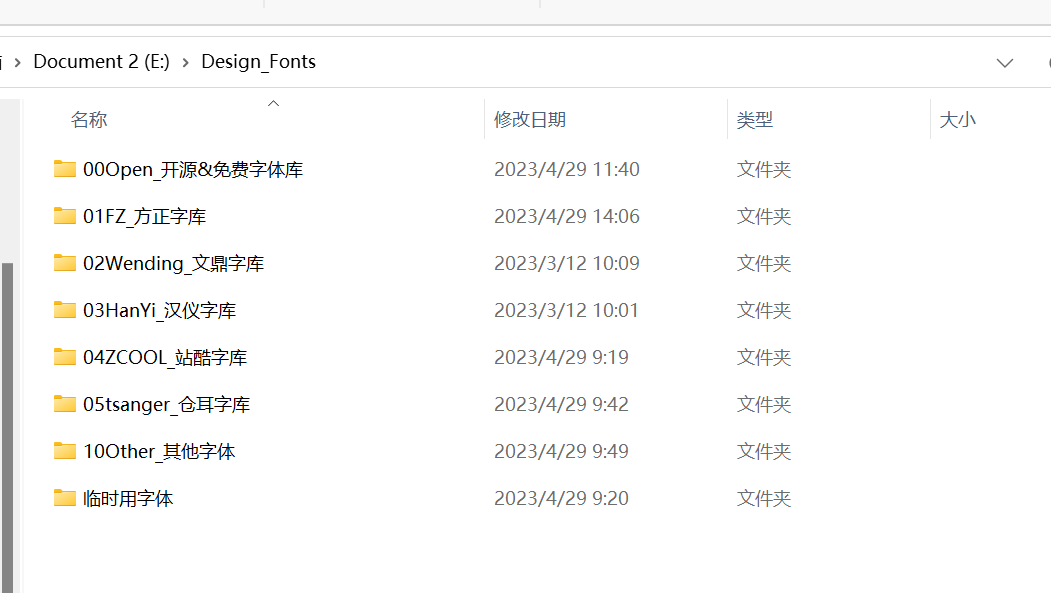Click 文件夹 type in 00Open row
Viewport: 1051px width, 593px height.
pos(764,170)
